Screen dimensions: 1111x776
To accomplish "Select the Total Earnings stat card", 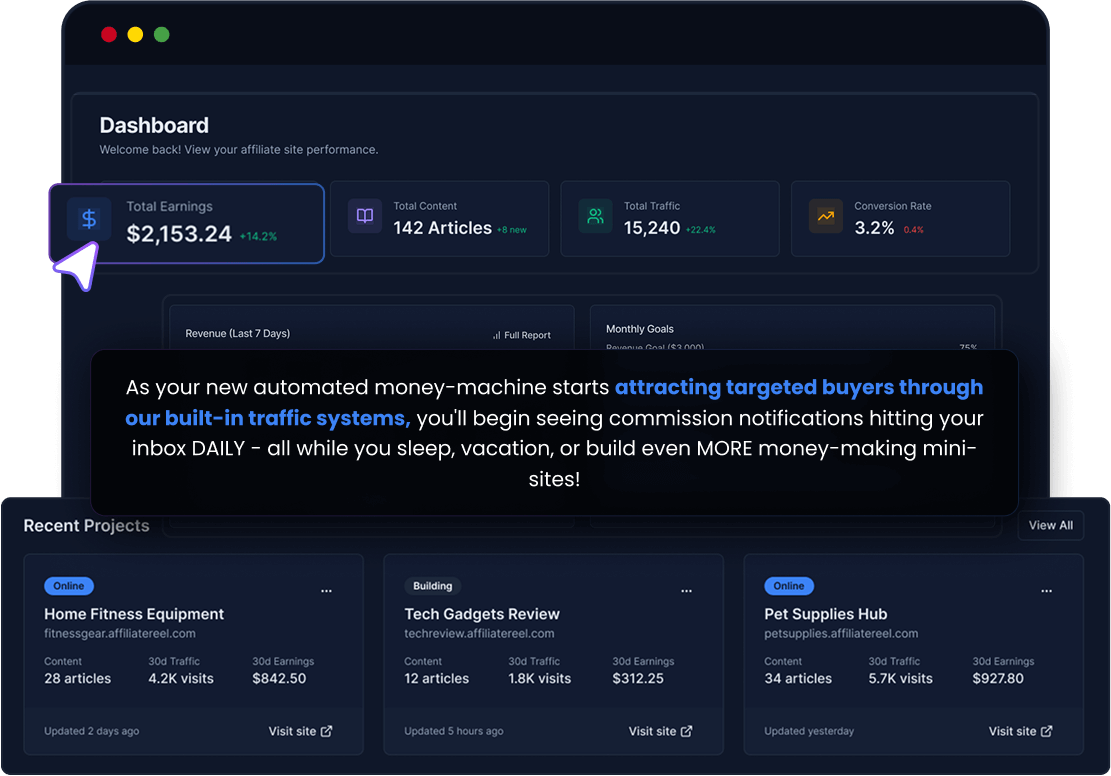I will click(x=187, y=223).
